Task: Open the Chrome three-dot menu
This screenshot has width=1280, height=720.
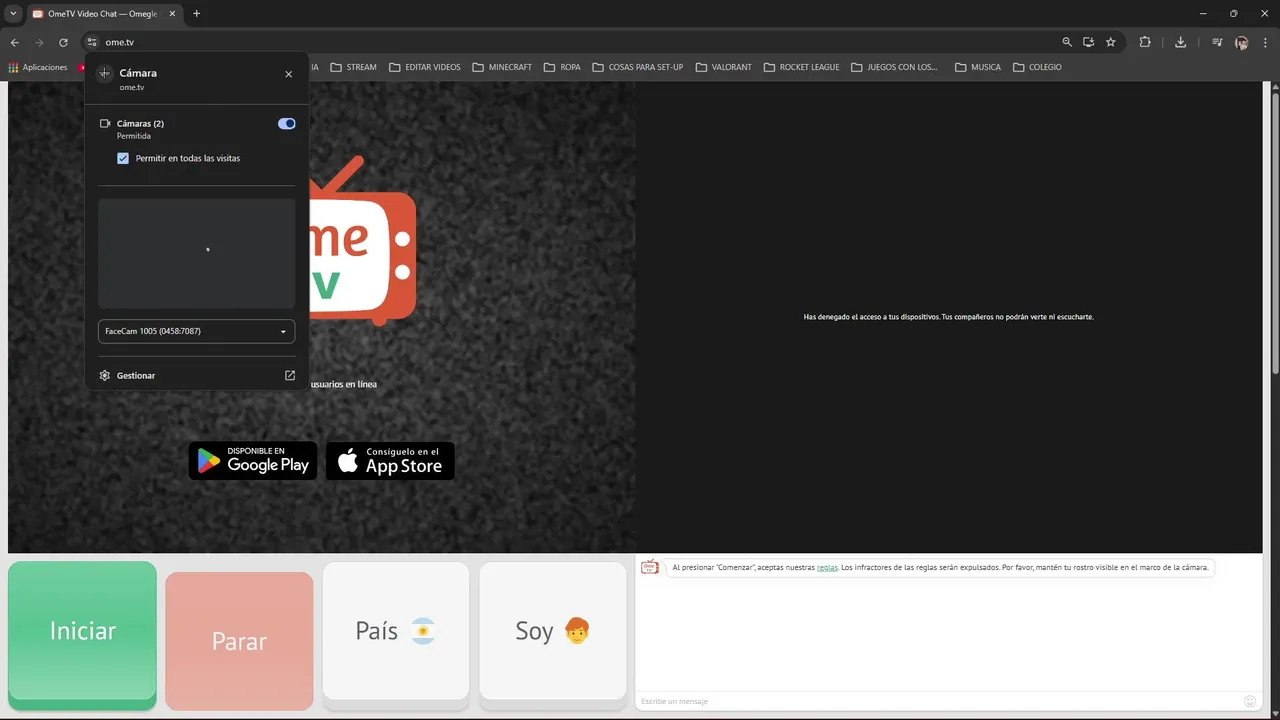Action: click(x=1267, y=42)
